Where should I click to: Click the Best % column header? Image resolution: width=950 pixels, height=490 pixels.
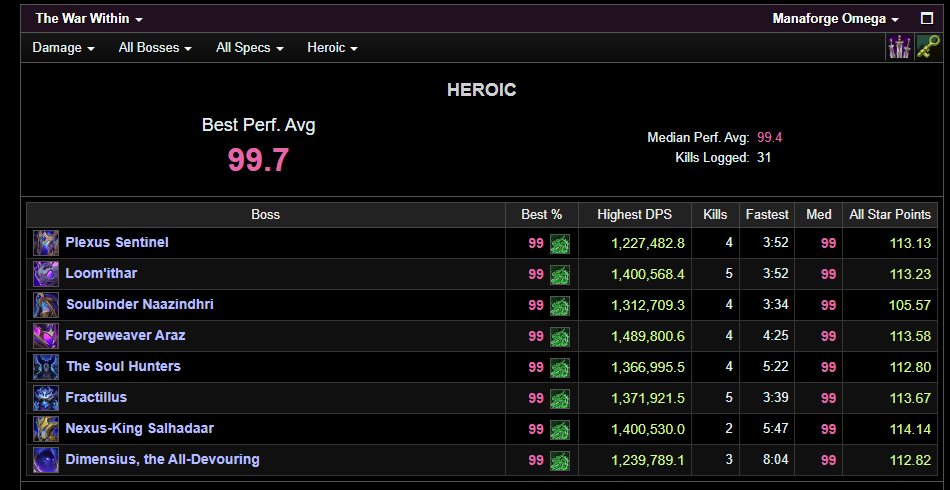(542, 214)
